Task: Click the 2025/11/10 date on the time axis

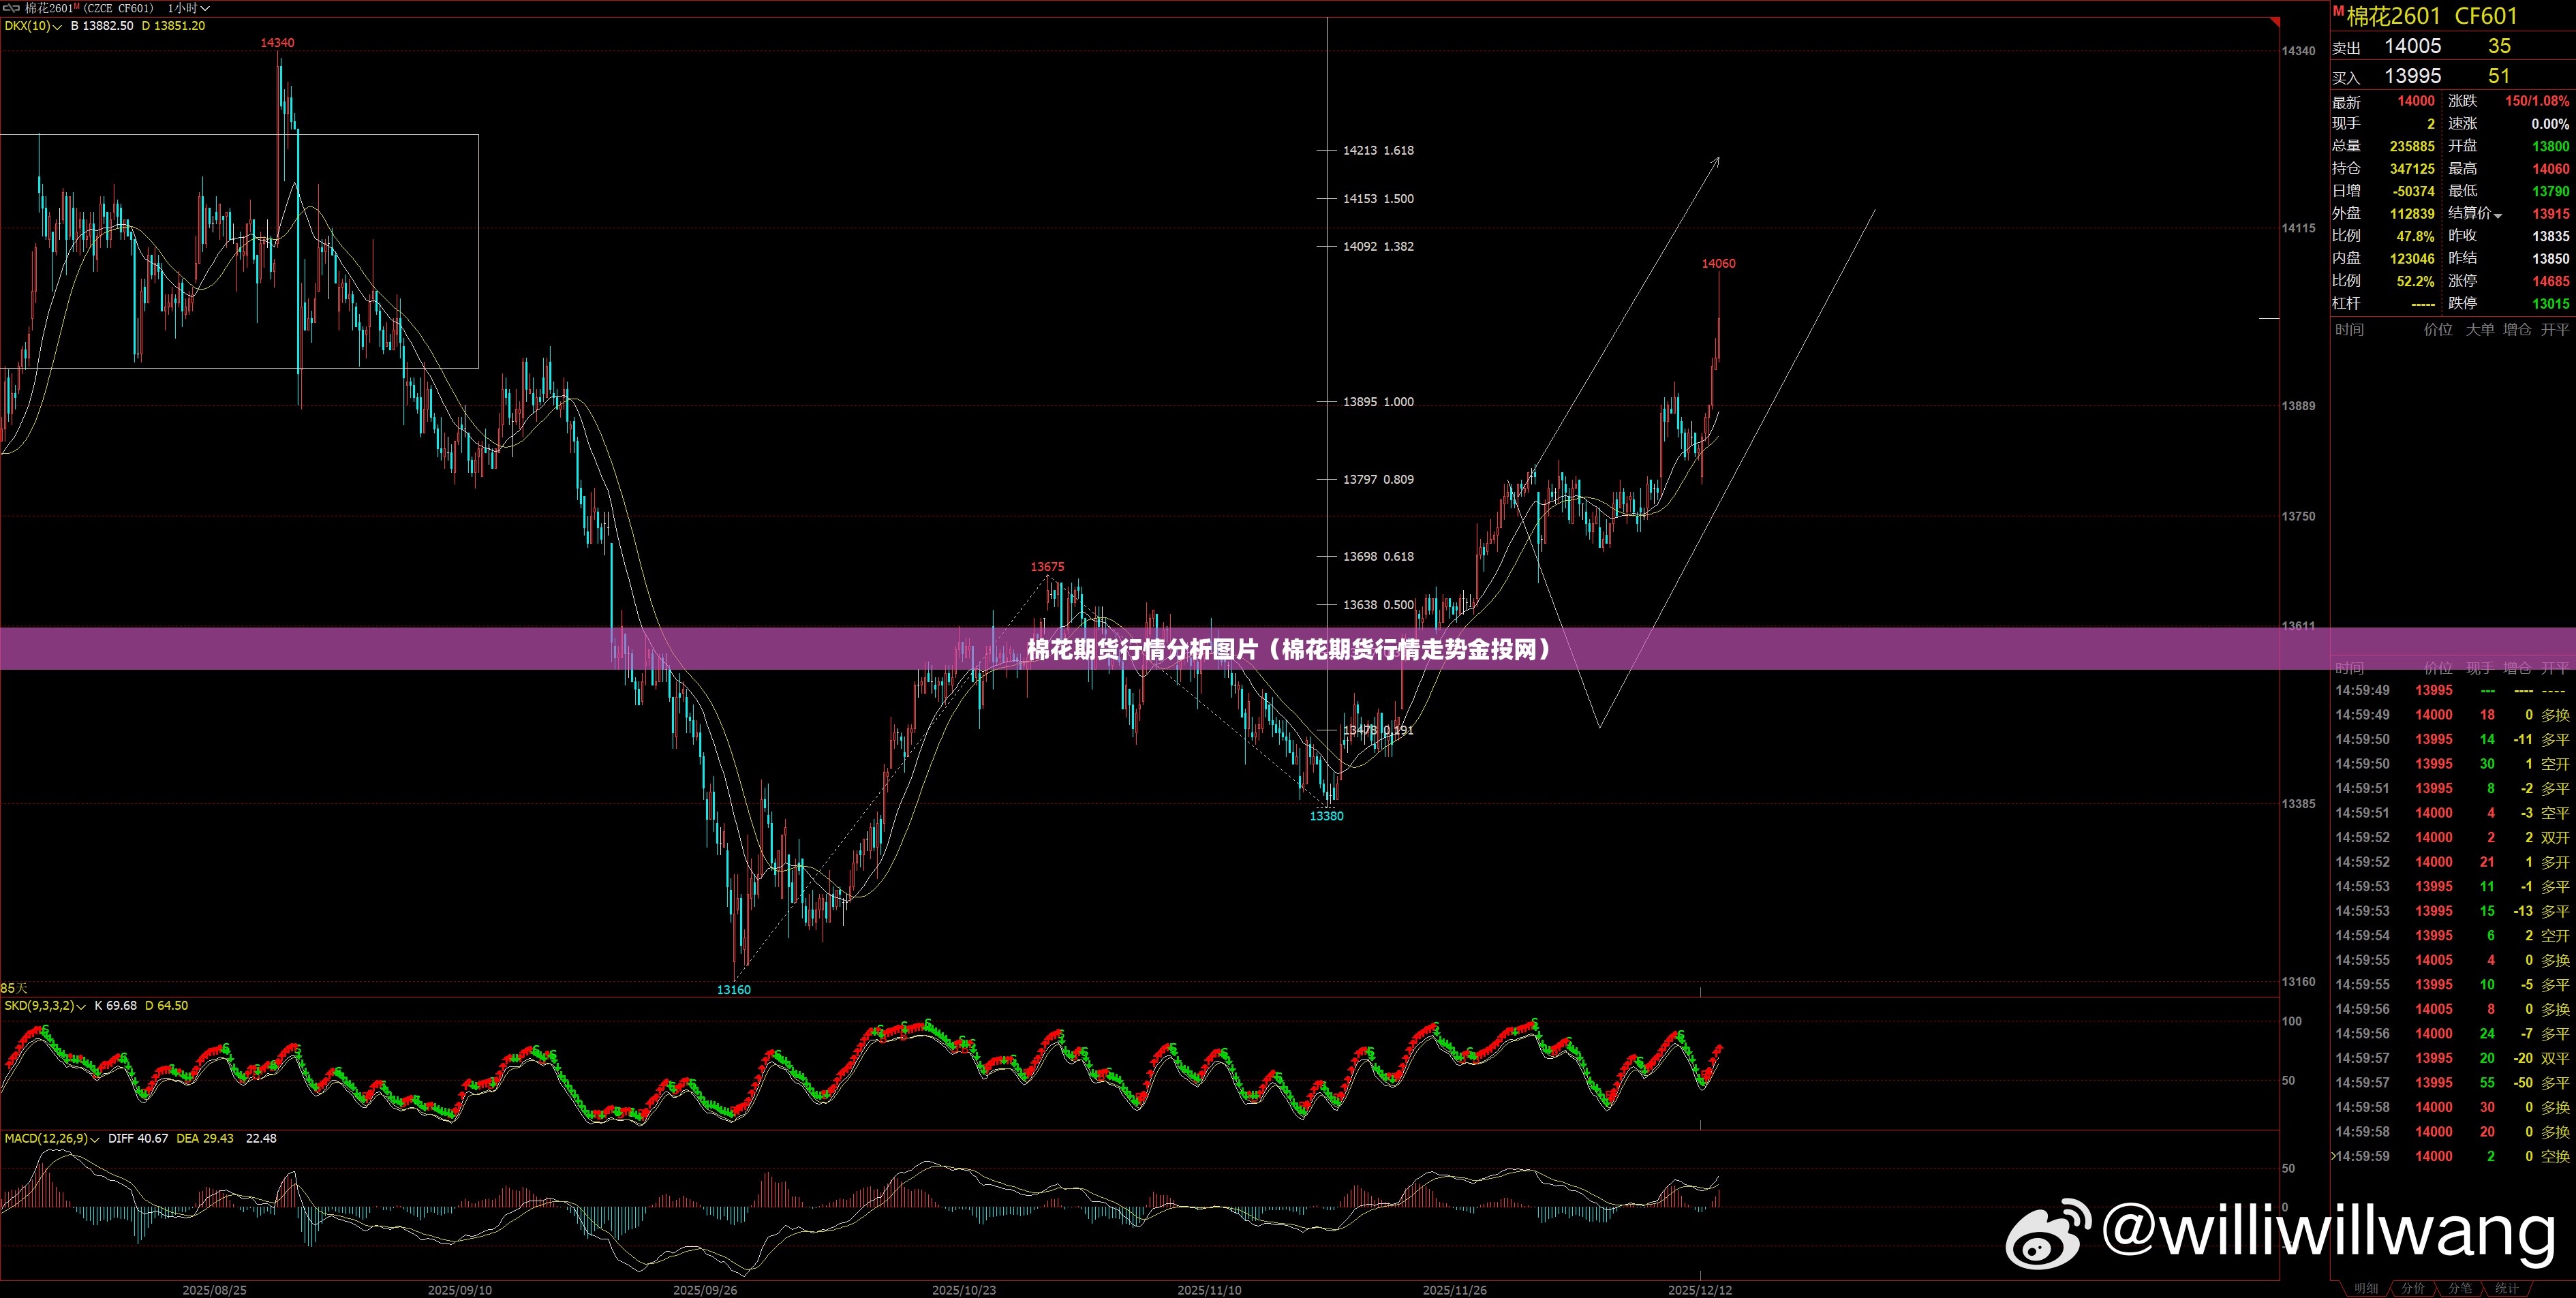Action: (1209, 1290)
